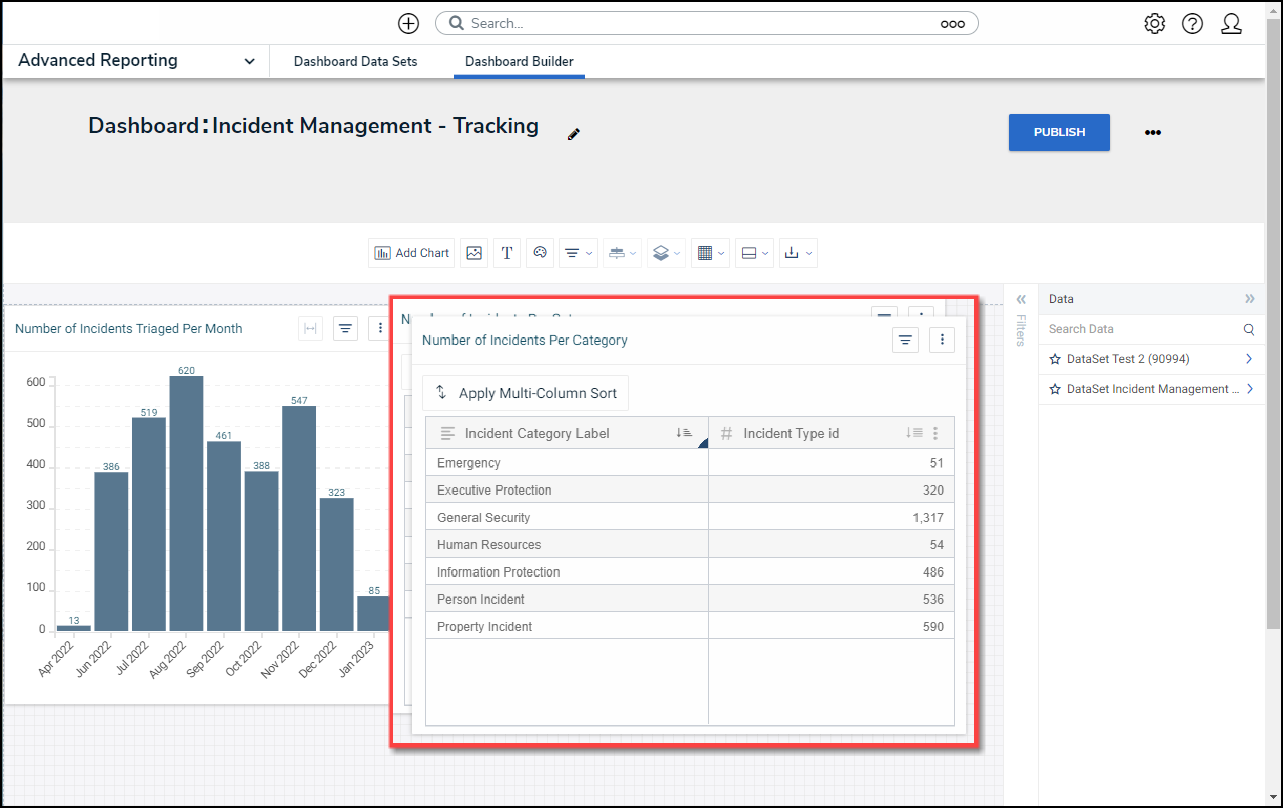Open the toolbar filter dropdown
The width and height of the screenshot is (1283, 808).
[x=577, y=253]
